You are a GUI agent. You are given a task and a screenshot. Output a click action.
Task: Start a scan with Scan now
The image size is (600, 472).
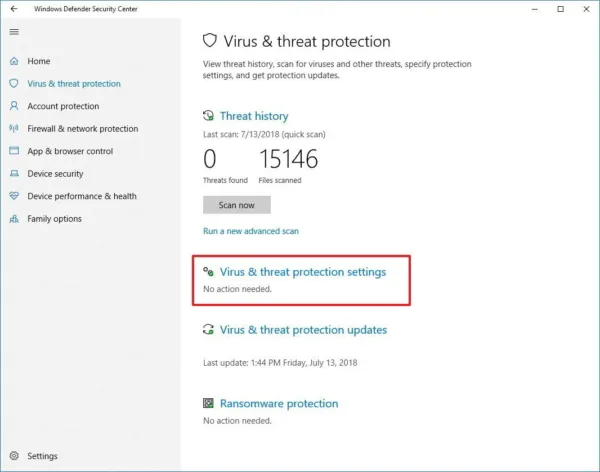pyautogui.click(x=237, y=205)
